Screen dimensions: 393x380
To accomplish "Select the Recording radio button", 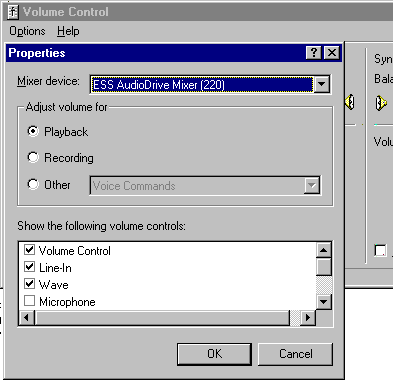I will [x=33, y=157].
